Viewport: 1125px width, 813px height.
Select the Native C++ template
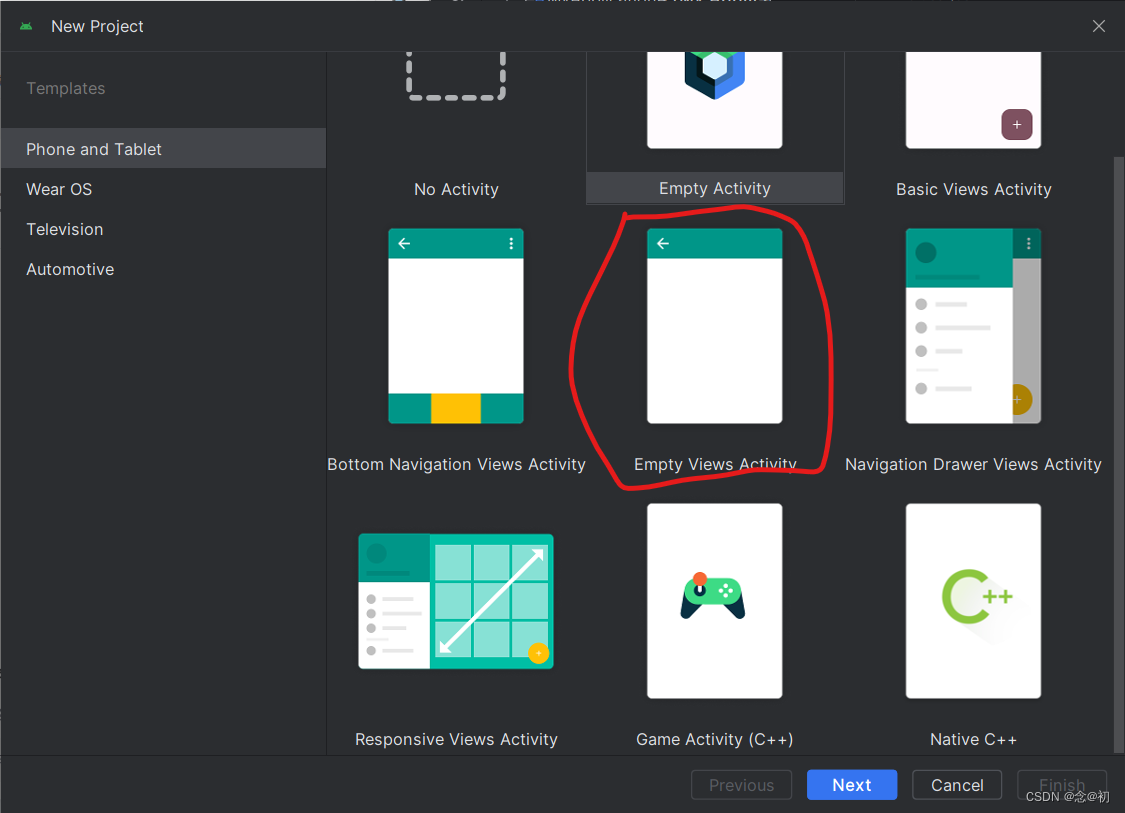click(973, 601)
